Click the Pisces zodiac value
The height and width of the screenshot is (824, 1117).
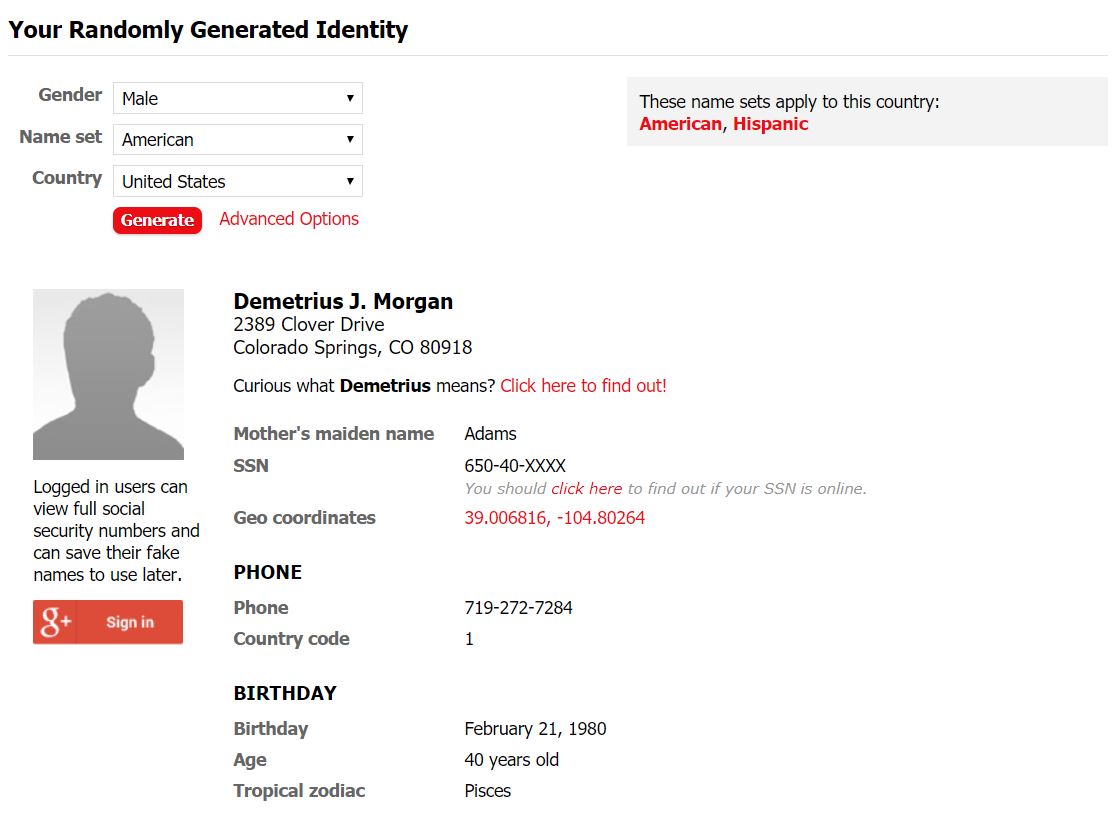point(487,791)
